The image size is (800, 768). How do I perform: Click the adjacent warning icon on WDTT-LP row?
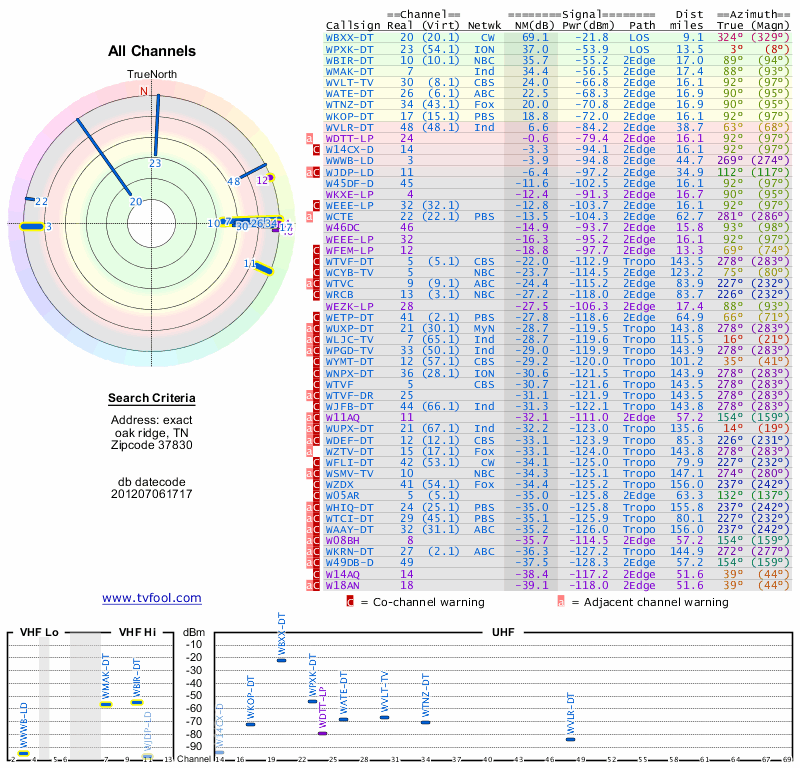pos(309,138)
